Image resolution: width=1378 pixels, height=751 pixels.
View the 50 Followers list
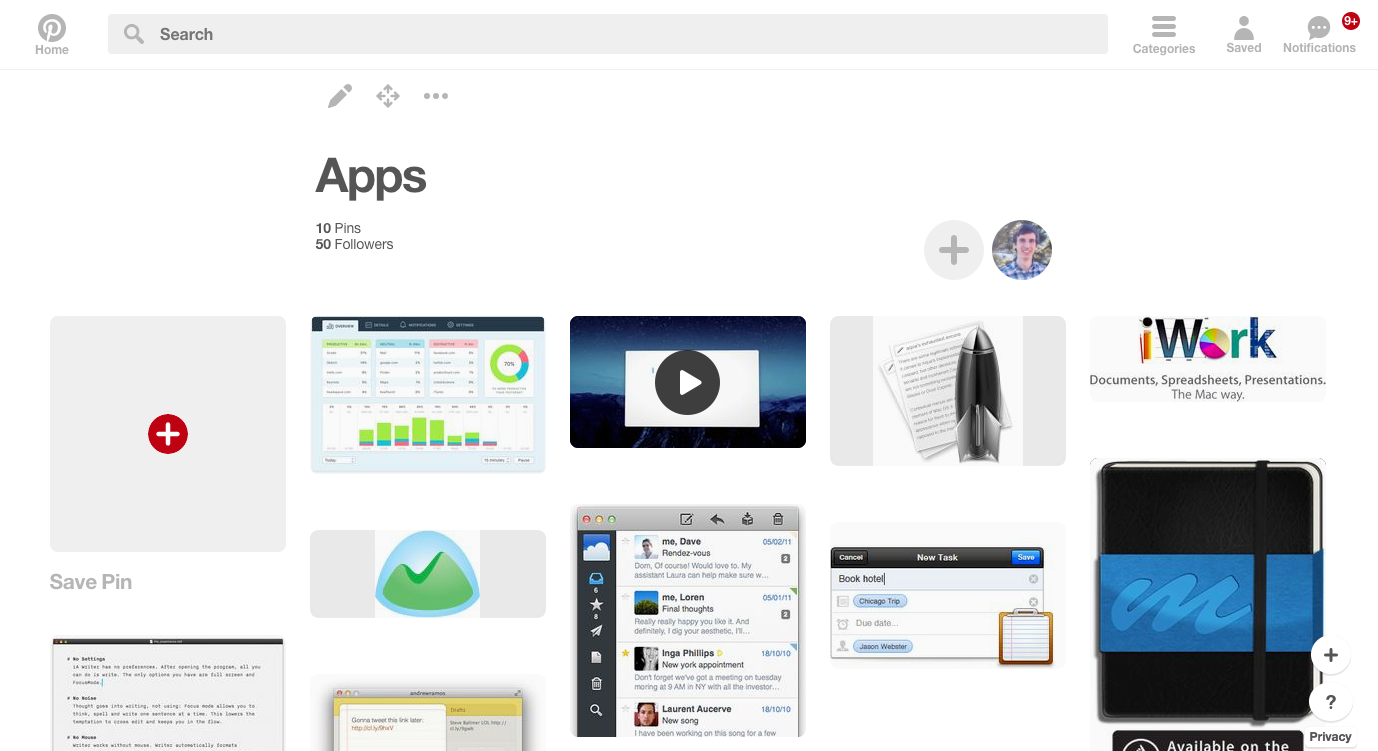coord(354,244)
